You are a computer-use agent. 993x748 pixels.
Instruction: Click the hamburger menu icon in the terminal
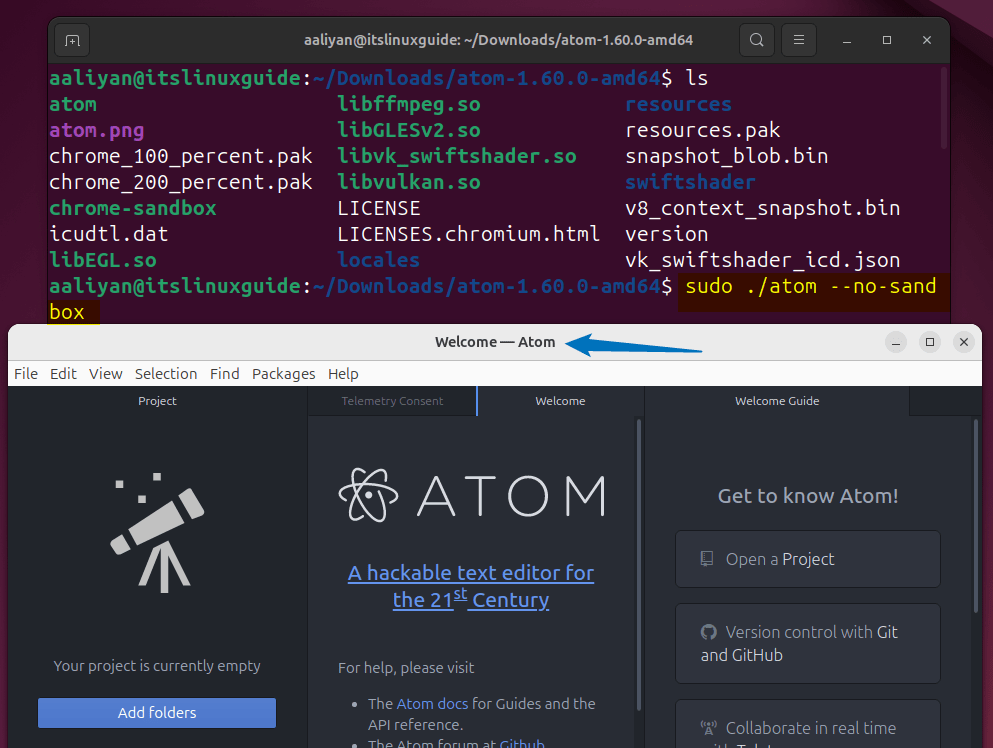tap(798, 40)
